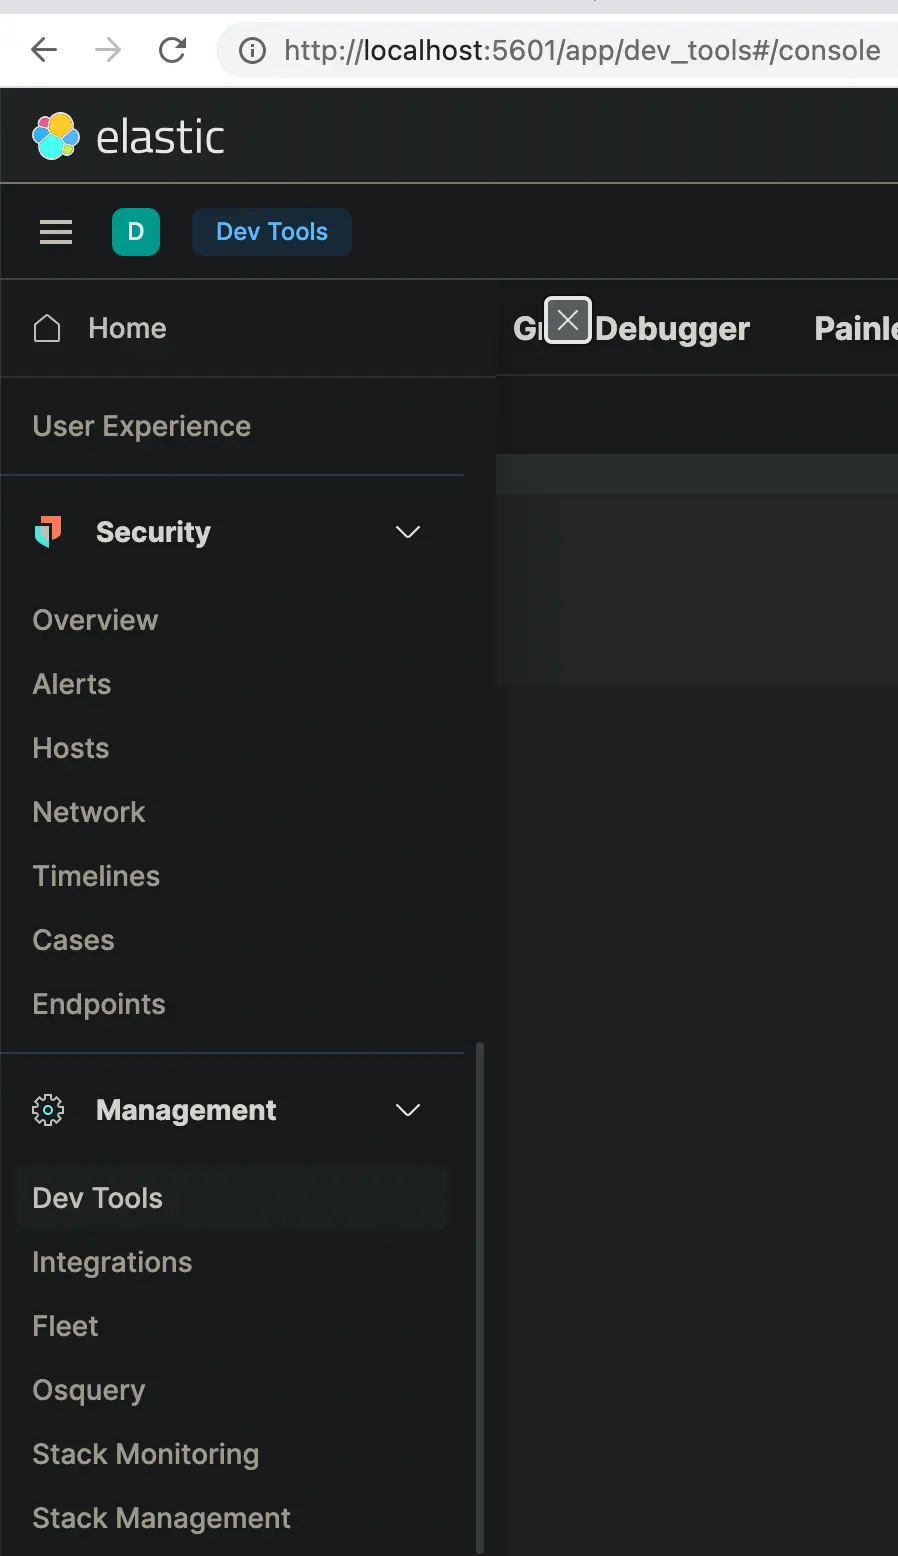Viewport: 898px width, 1556px height.
Task: Select Timelines in the Security menu
Action: click(96, 875)
